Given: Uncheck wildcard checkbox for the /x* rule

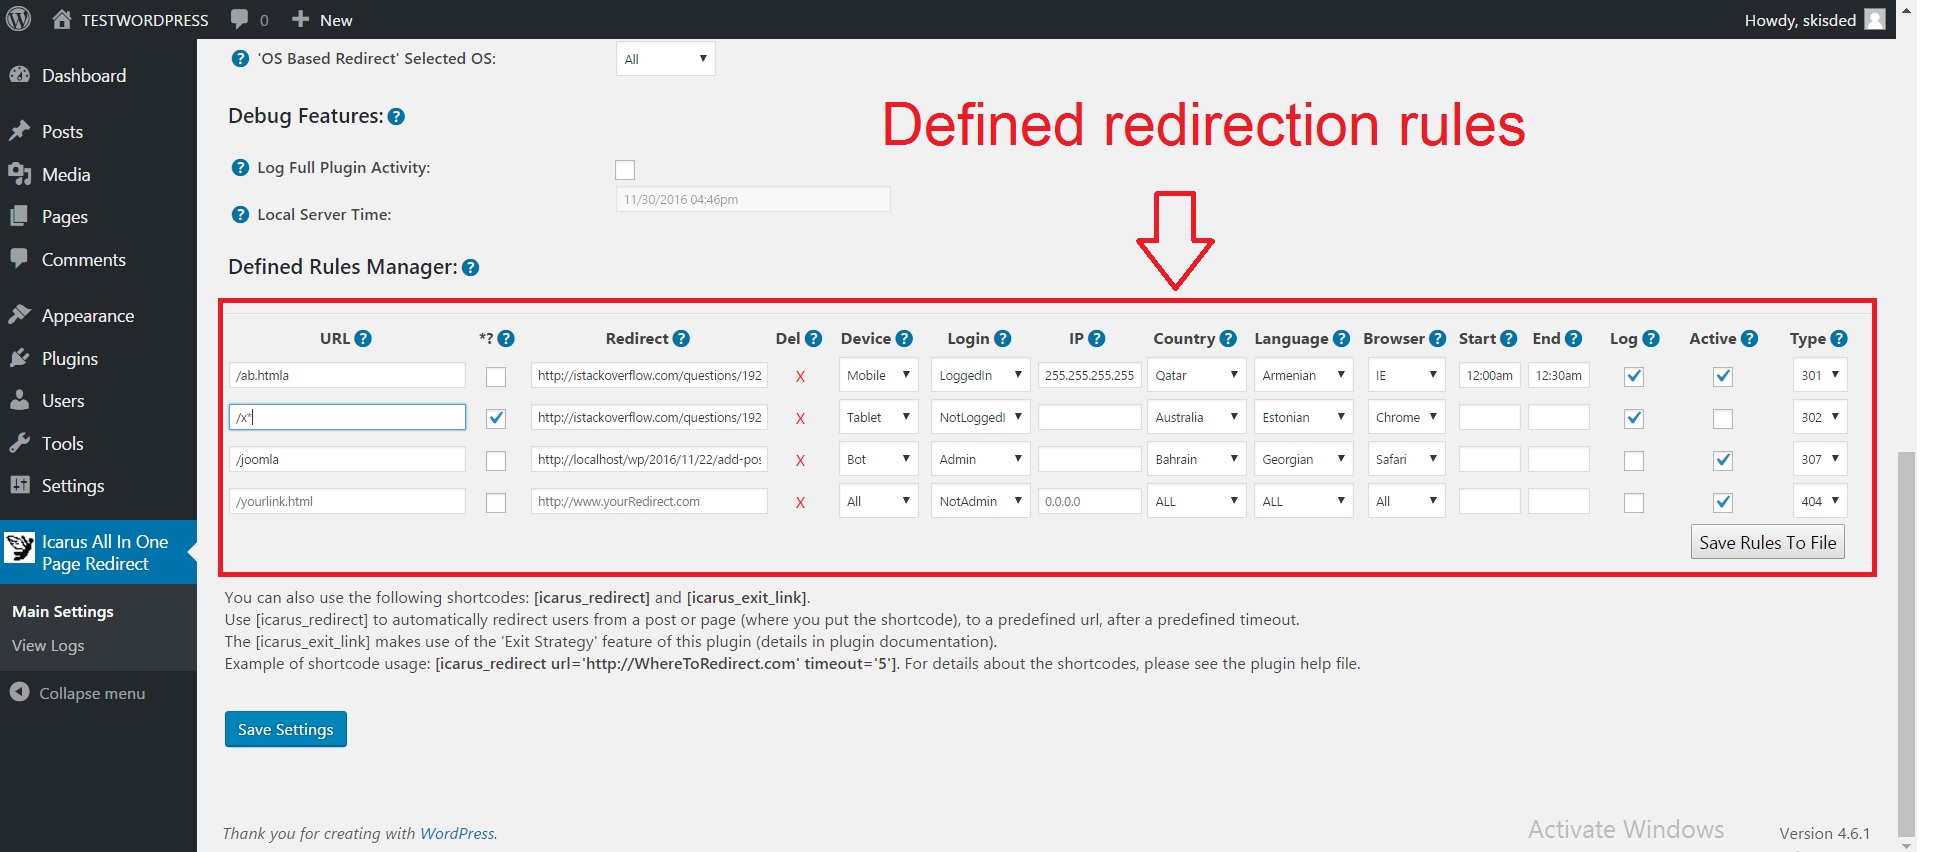Looking at the screenshot, I should 495,419.
